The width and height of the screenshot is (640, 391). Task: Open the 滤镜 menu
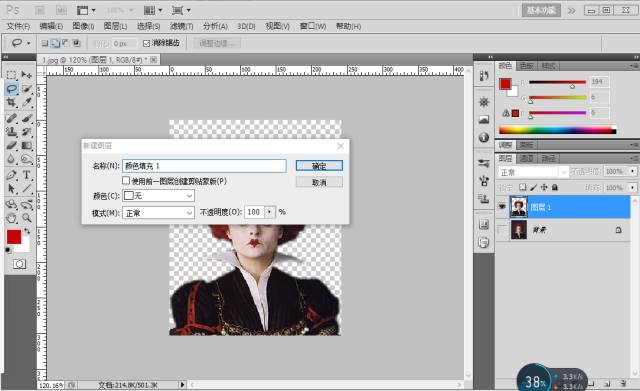pyautogui.click(x=181, y=26)
